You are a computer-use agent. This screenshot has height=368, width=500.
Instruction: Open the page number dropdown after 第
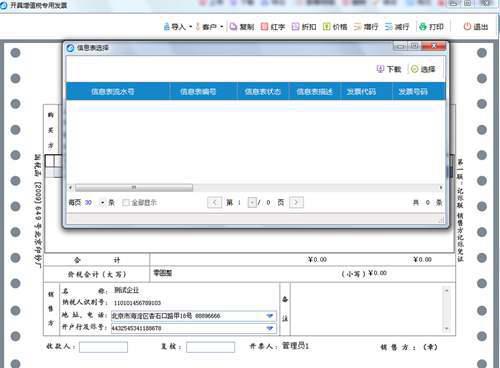(x=252, y=202)
